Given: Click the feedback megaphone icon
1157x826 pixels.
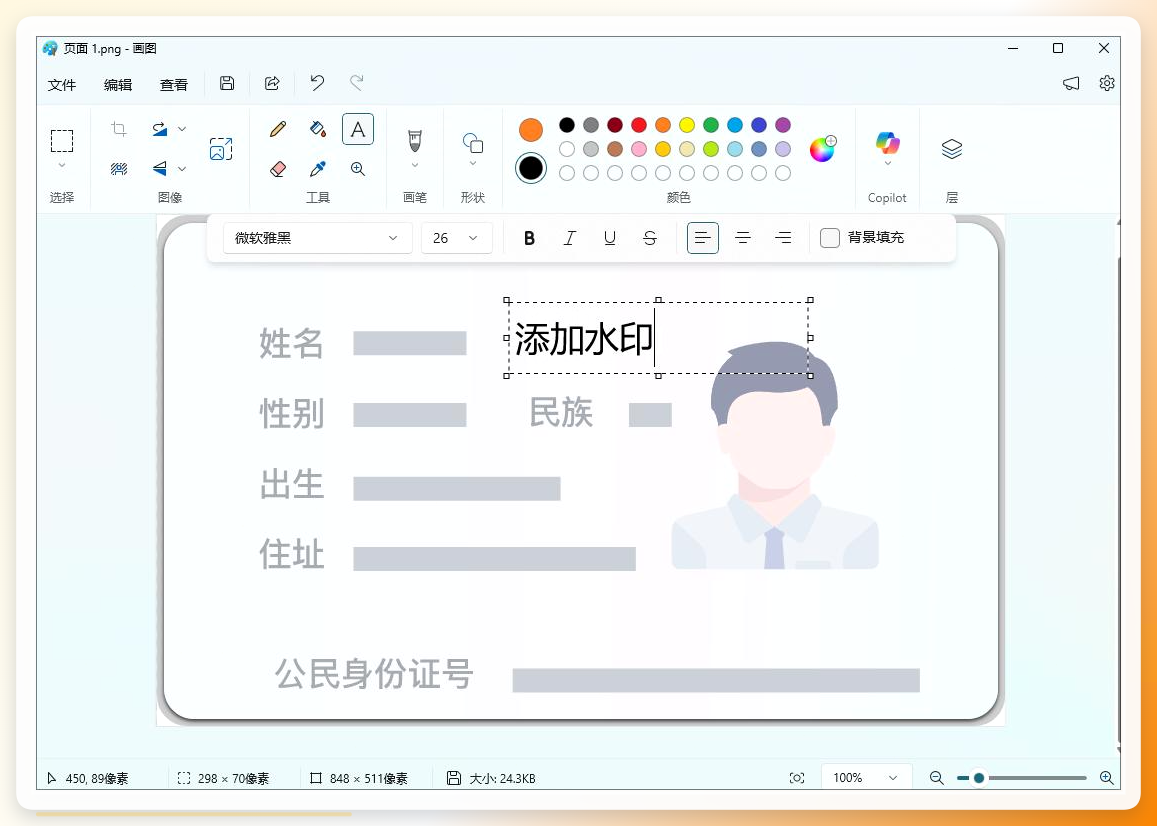Looking at the screenshot, I should click(1071, 83).
